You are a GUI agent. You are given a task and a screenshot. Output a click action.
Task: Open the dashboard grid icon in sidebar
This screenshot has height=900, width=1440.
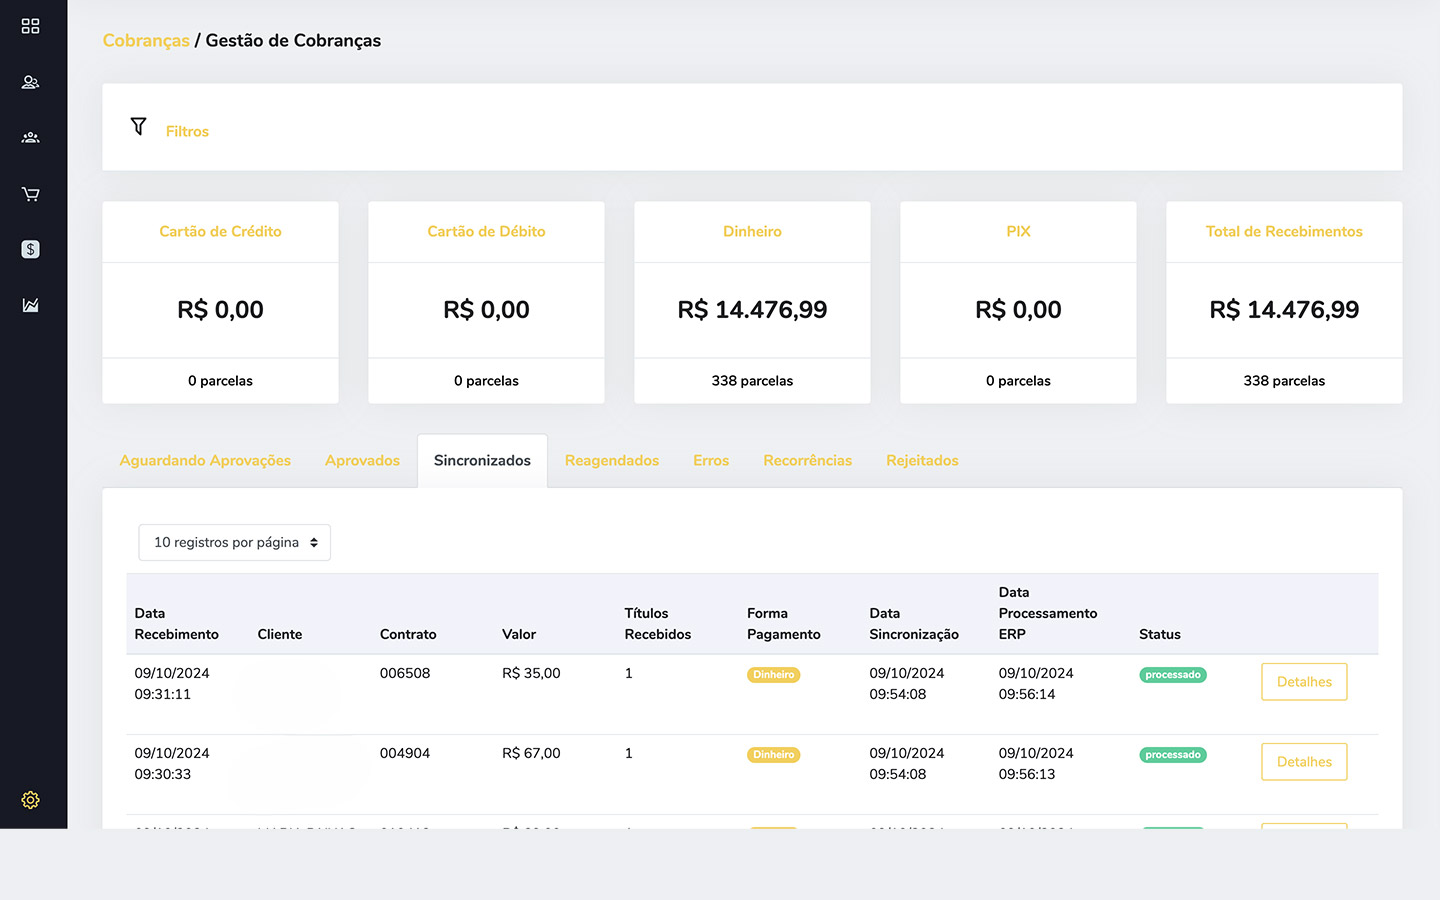[30, 26]
